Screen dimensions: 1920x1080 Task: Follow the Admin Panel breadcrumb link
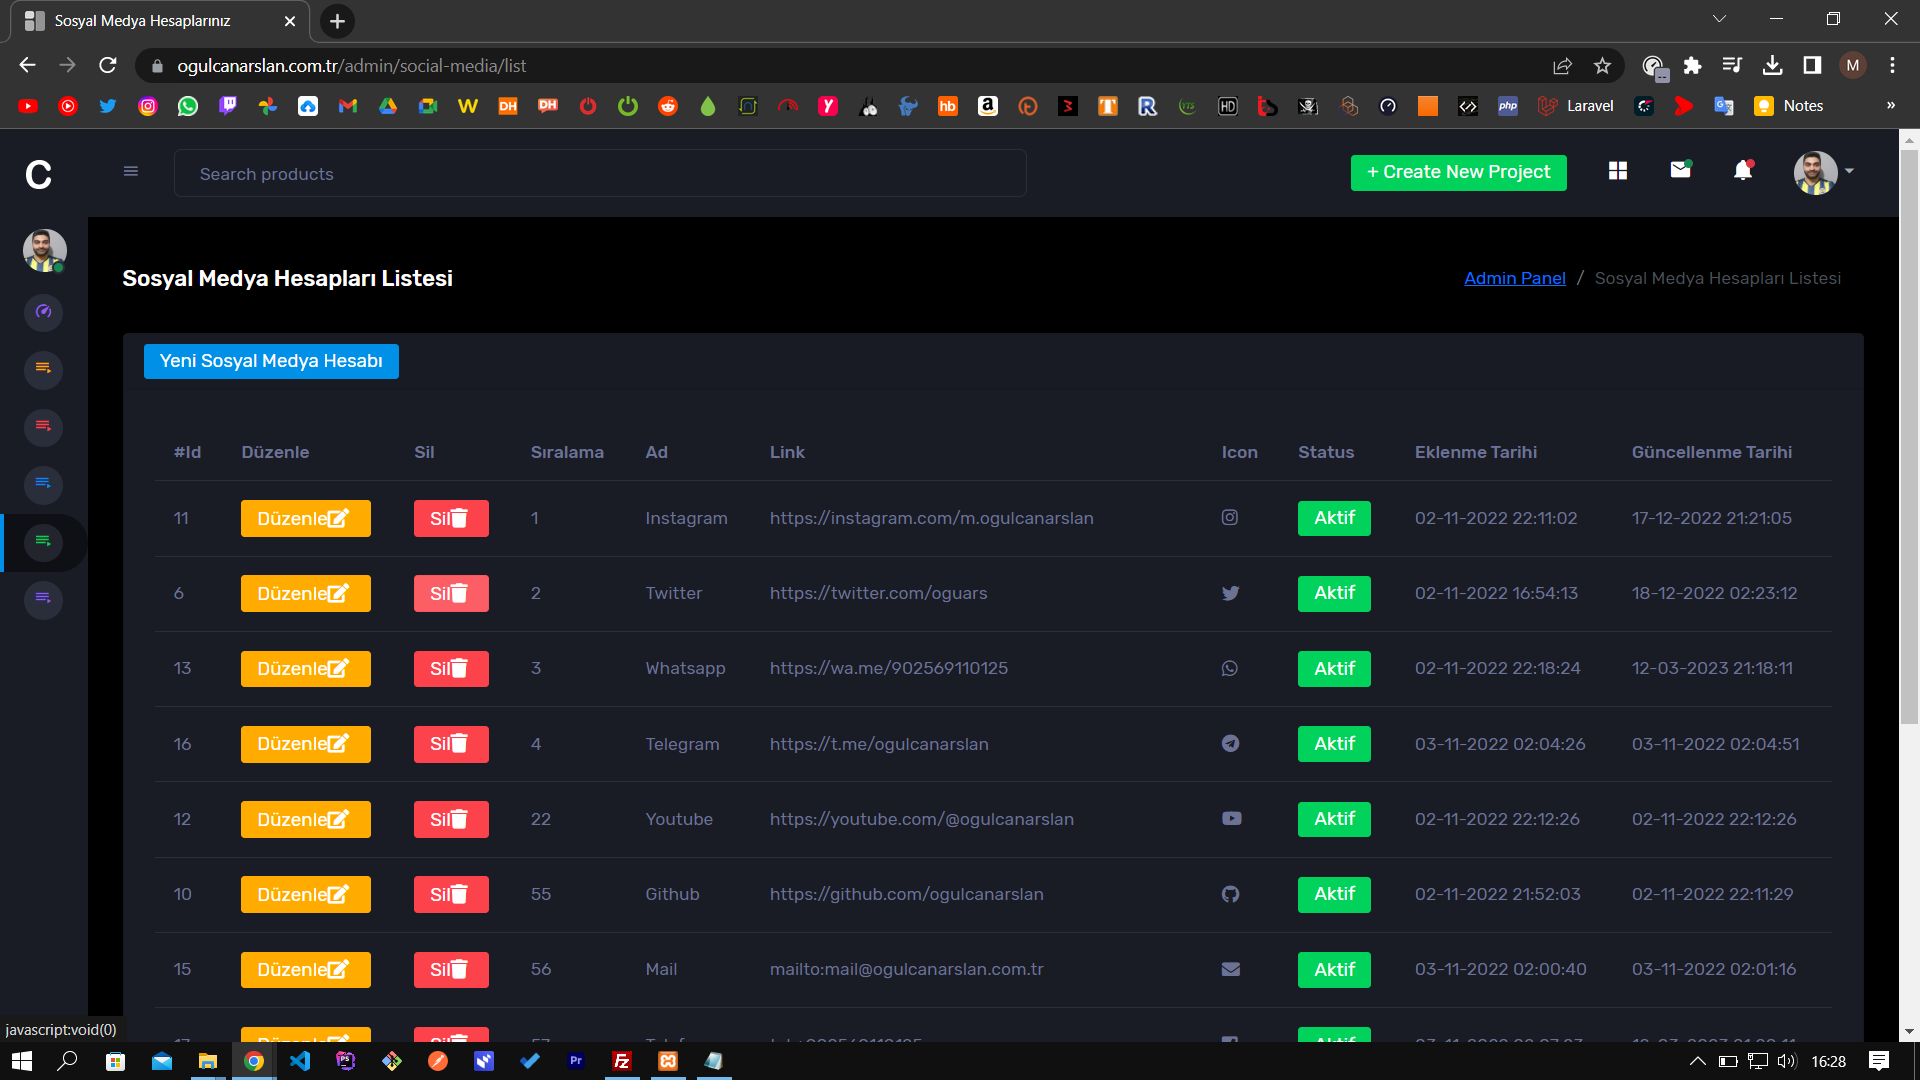click(x=1514, y=278)
